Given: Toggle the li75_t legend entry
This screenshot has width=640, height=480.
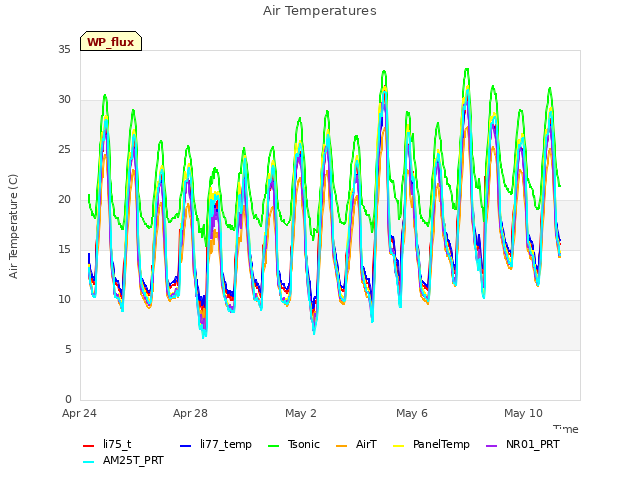Looking at the screenshot, I should (107, 444).
